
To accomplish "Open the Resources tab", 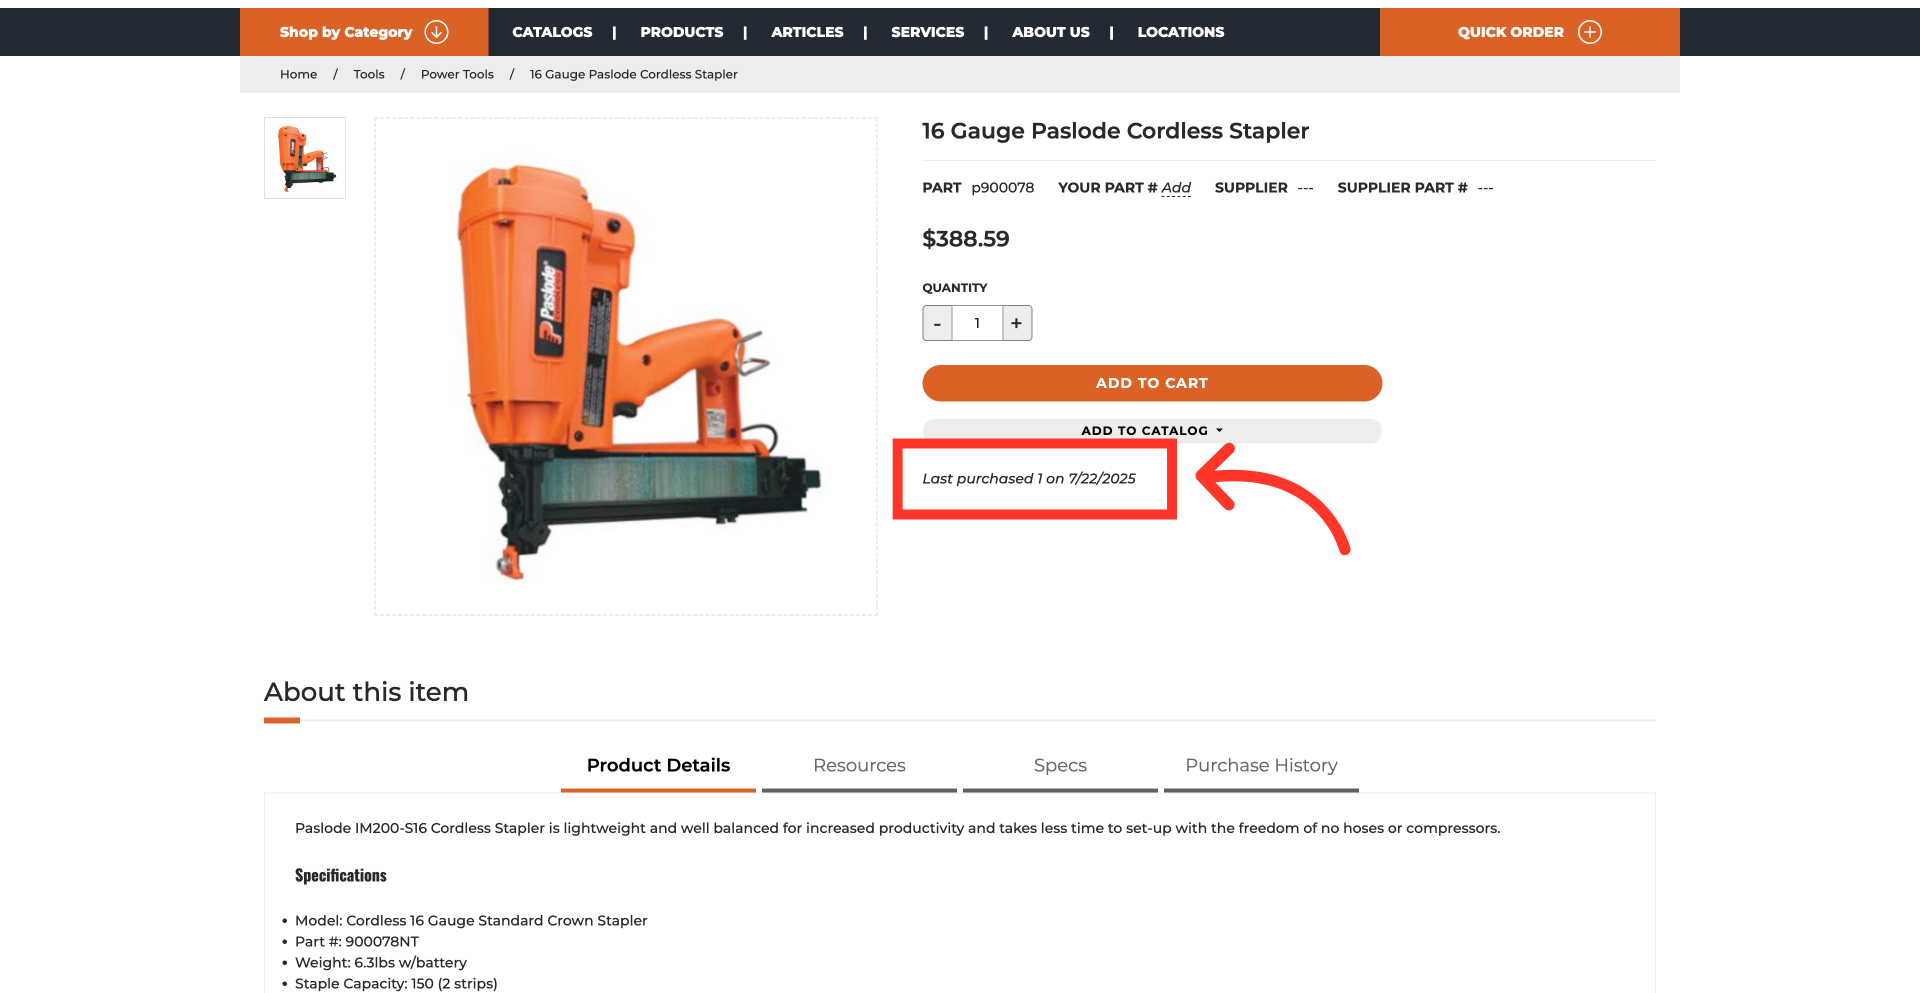I will coord(859,766).
